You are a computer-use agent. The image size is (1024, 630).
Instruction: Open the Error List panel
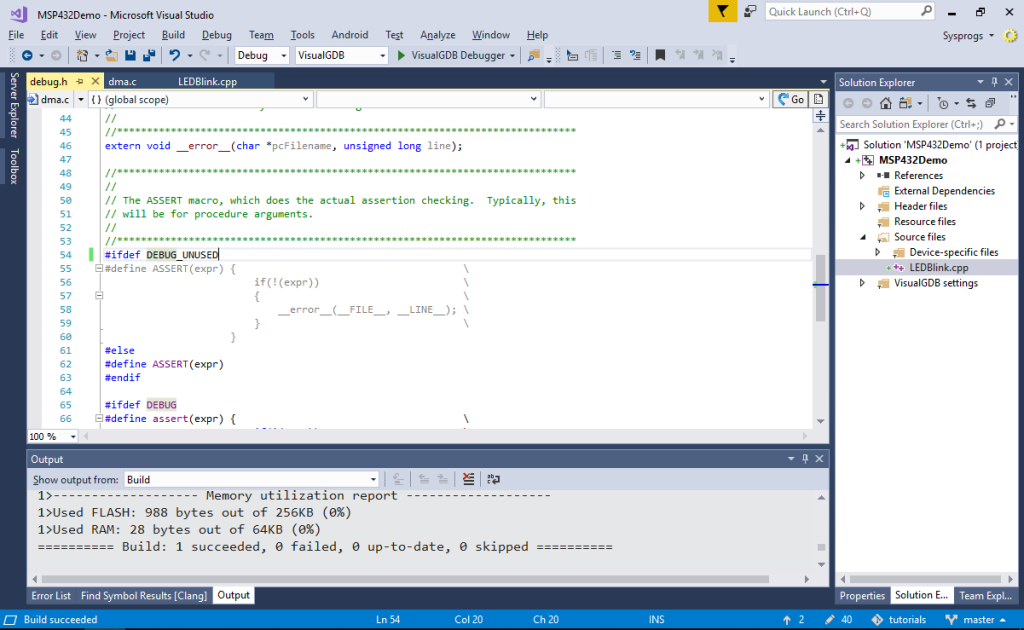(x=51, y=595)
